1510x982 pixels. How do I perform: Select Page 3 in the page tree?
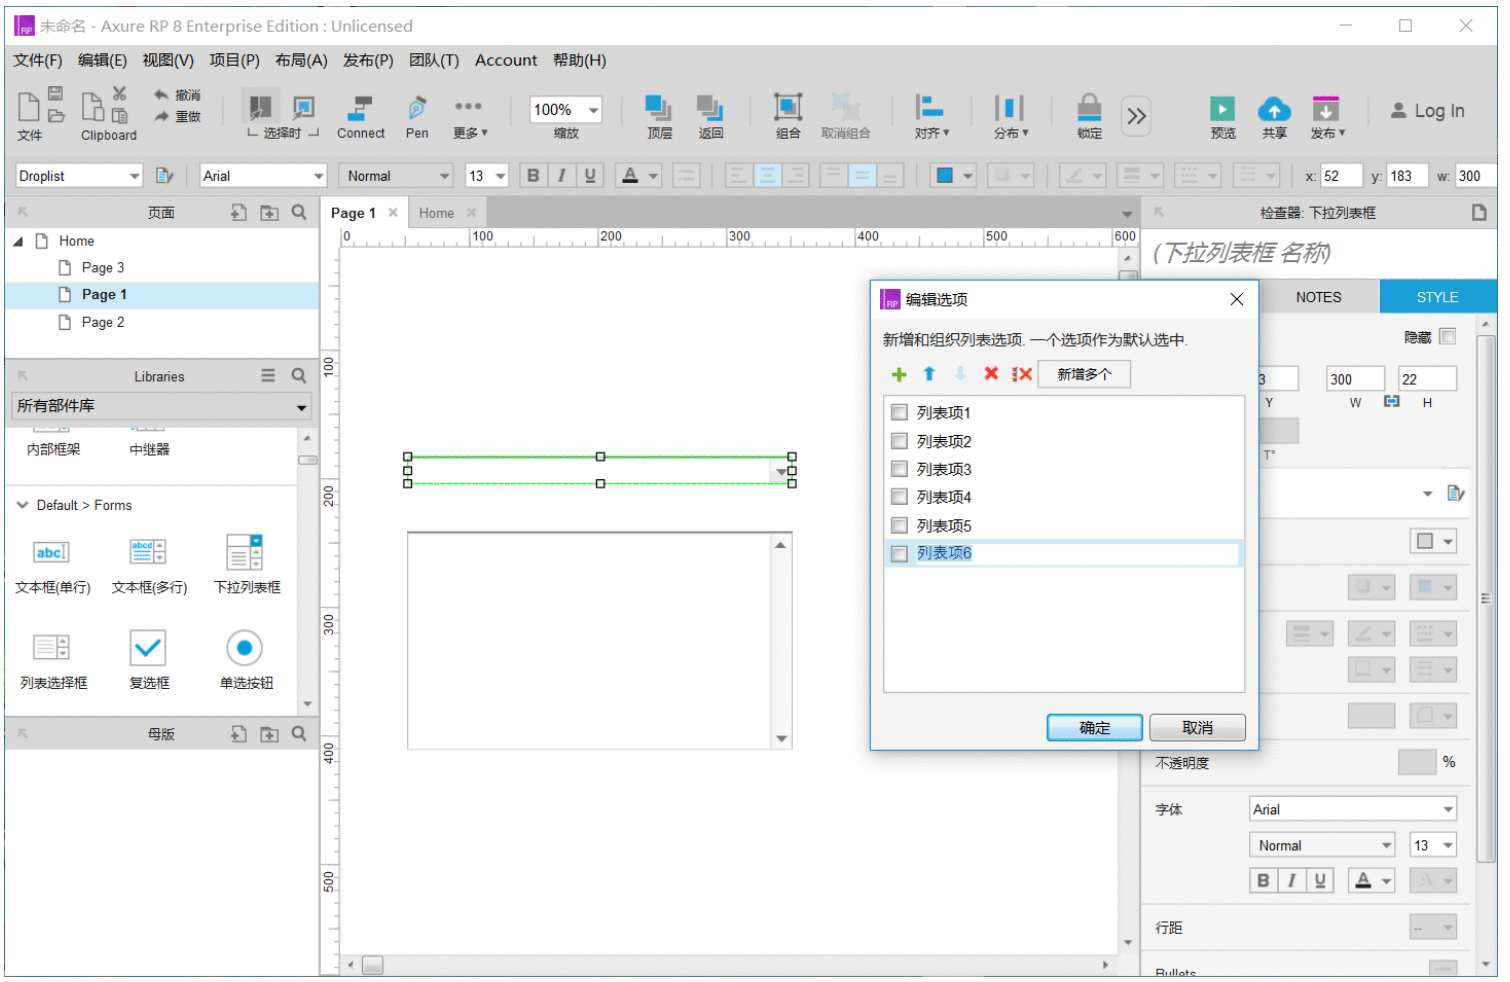pos(103,268)
